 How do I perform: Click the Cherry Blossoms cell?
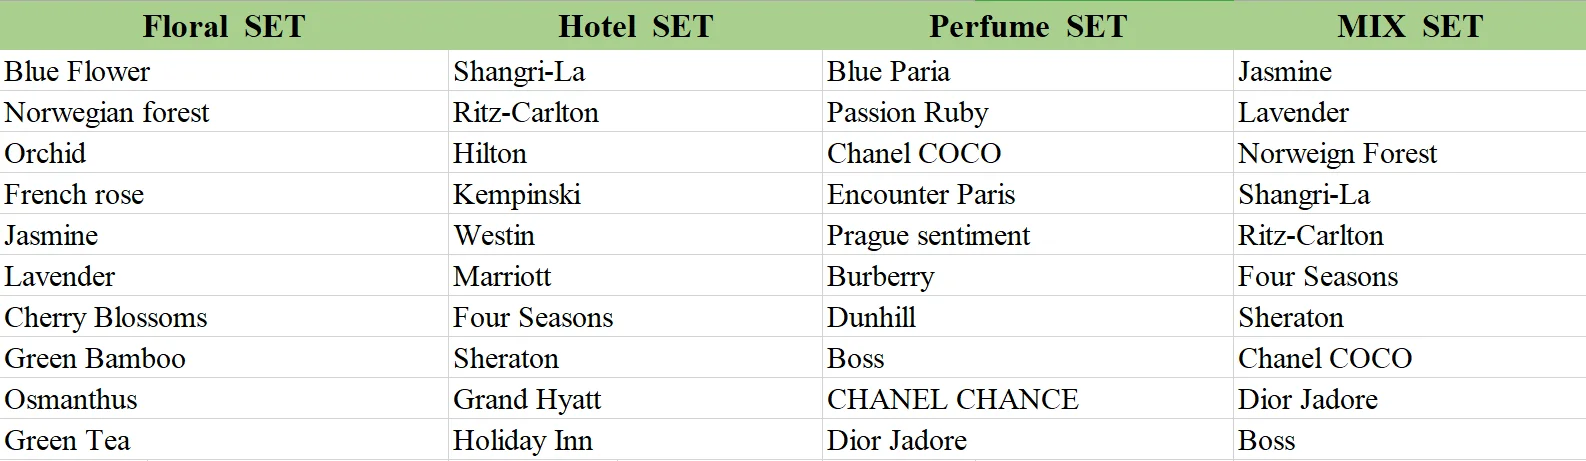[x=224, y=317]
